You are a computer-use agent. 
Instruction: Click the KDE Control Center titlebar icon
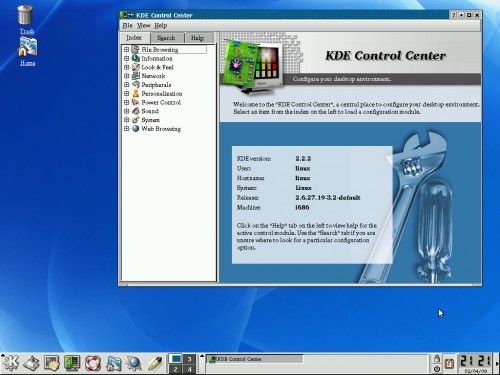point(123,15)
